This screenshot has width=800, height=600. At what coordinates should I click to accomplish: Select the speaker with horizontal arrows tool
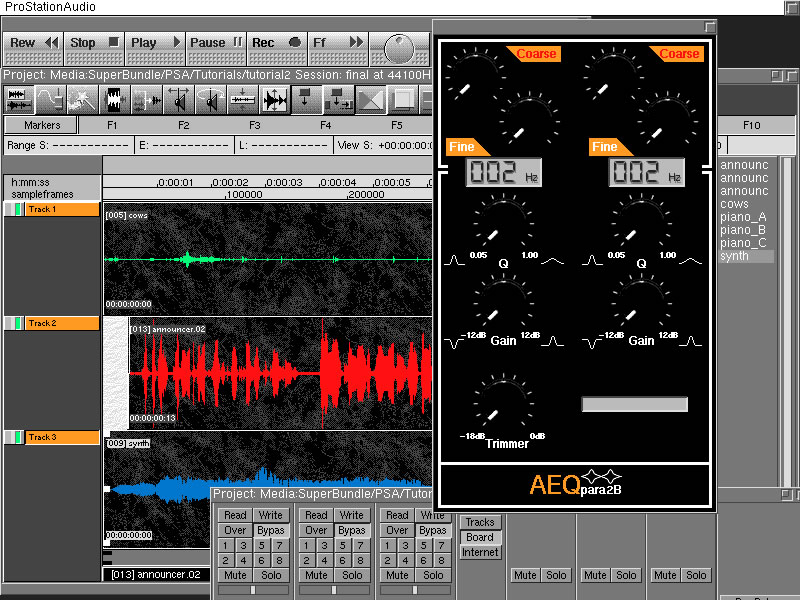[x=179, y=99]
